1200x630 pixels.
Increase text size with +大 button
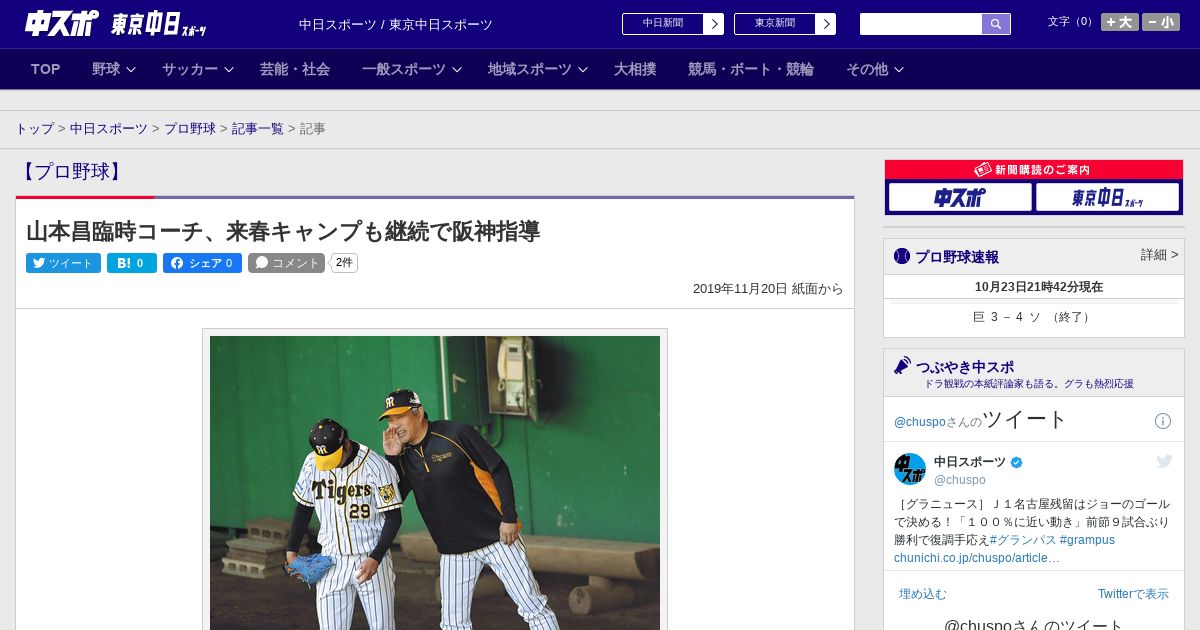click(x=1119, y=22)
